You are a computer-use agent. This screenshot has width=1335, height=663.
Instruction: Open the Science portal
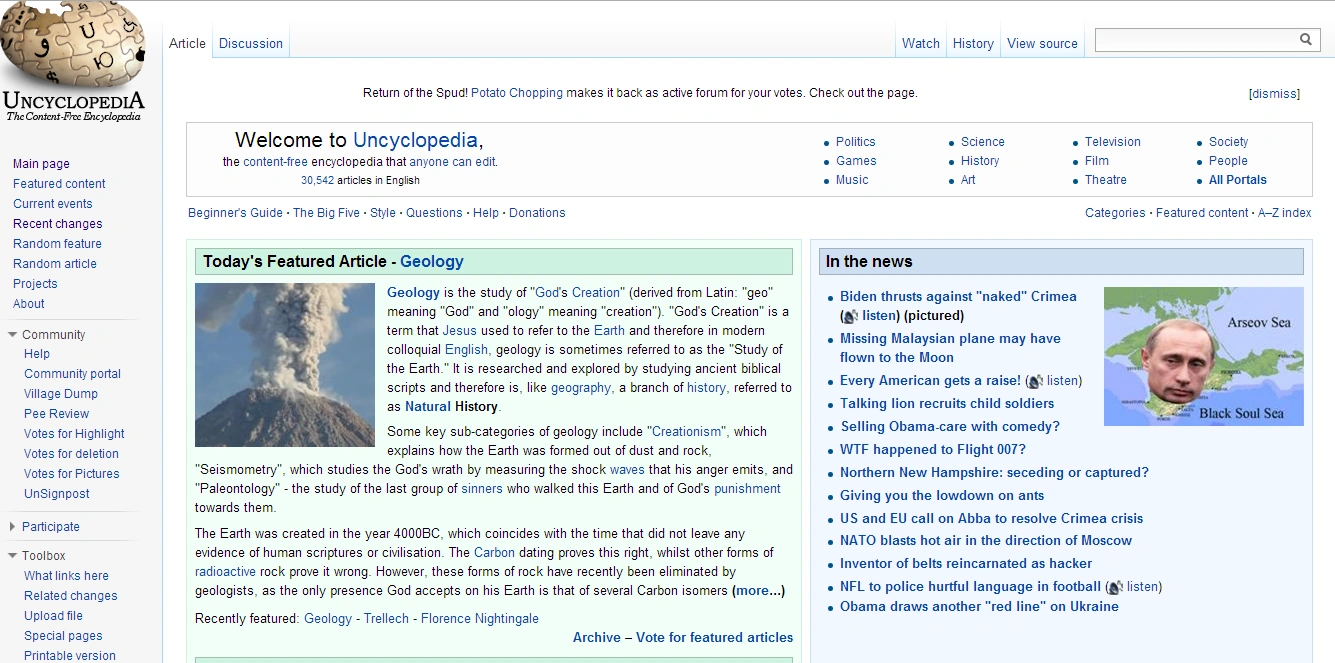click(x=983, y=142)
